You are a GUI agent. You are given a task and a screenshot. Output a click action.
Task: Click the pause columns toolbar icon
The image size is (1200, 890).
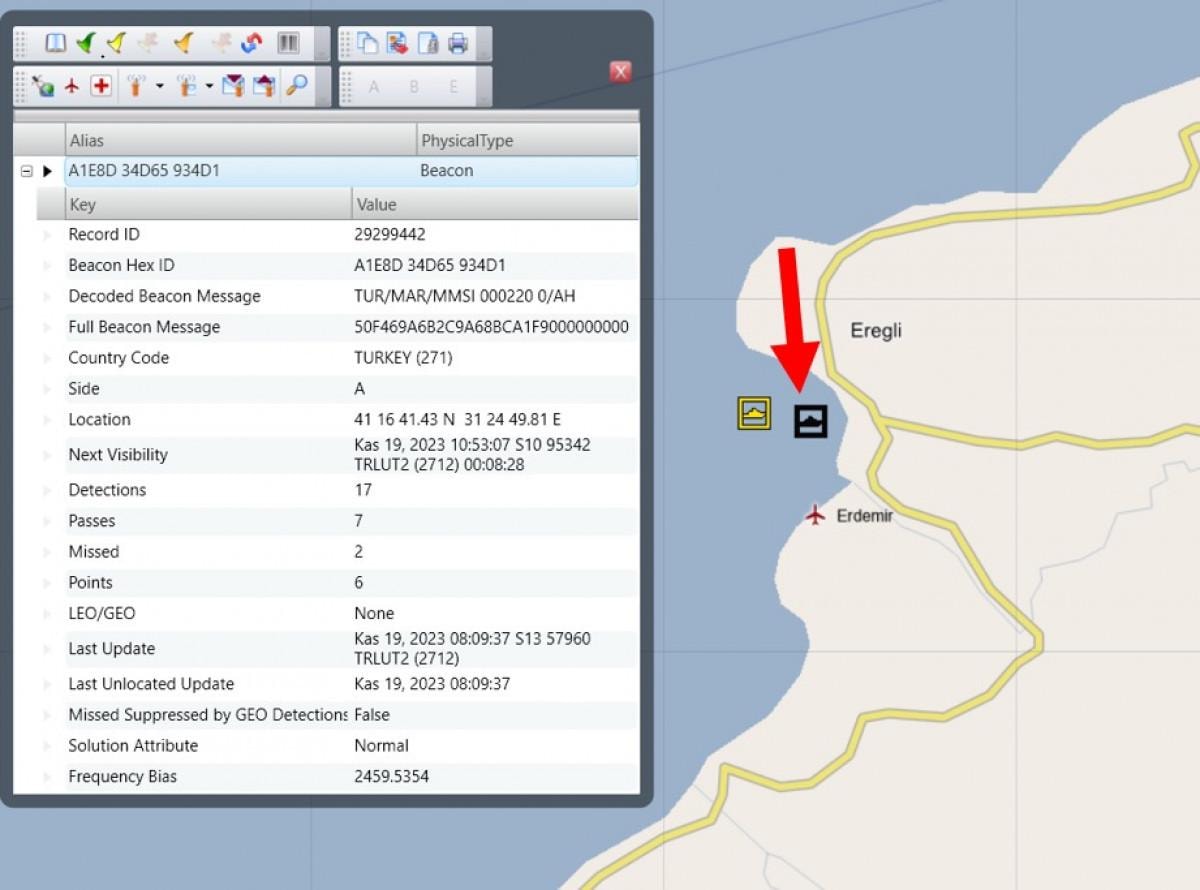(288, 43)
